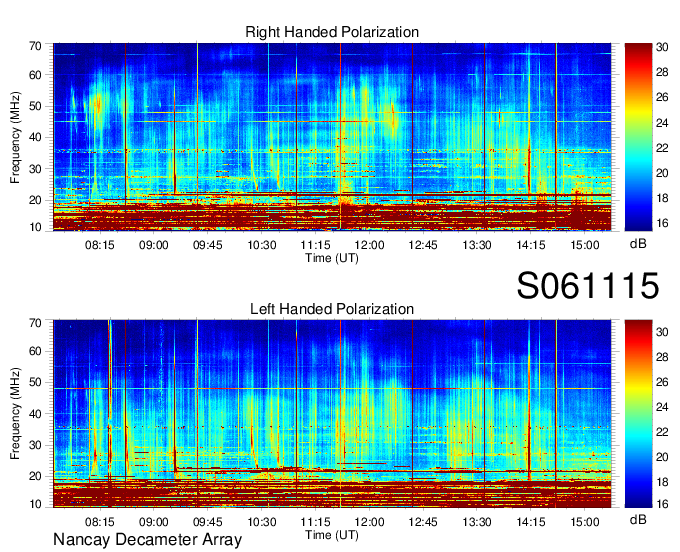
Task: Select Time (UT) label under Left Handed plot
Action: [x=332, y=535]
